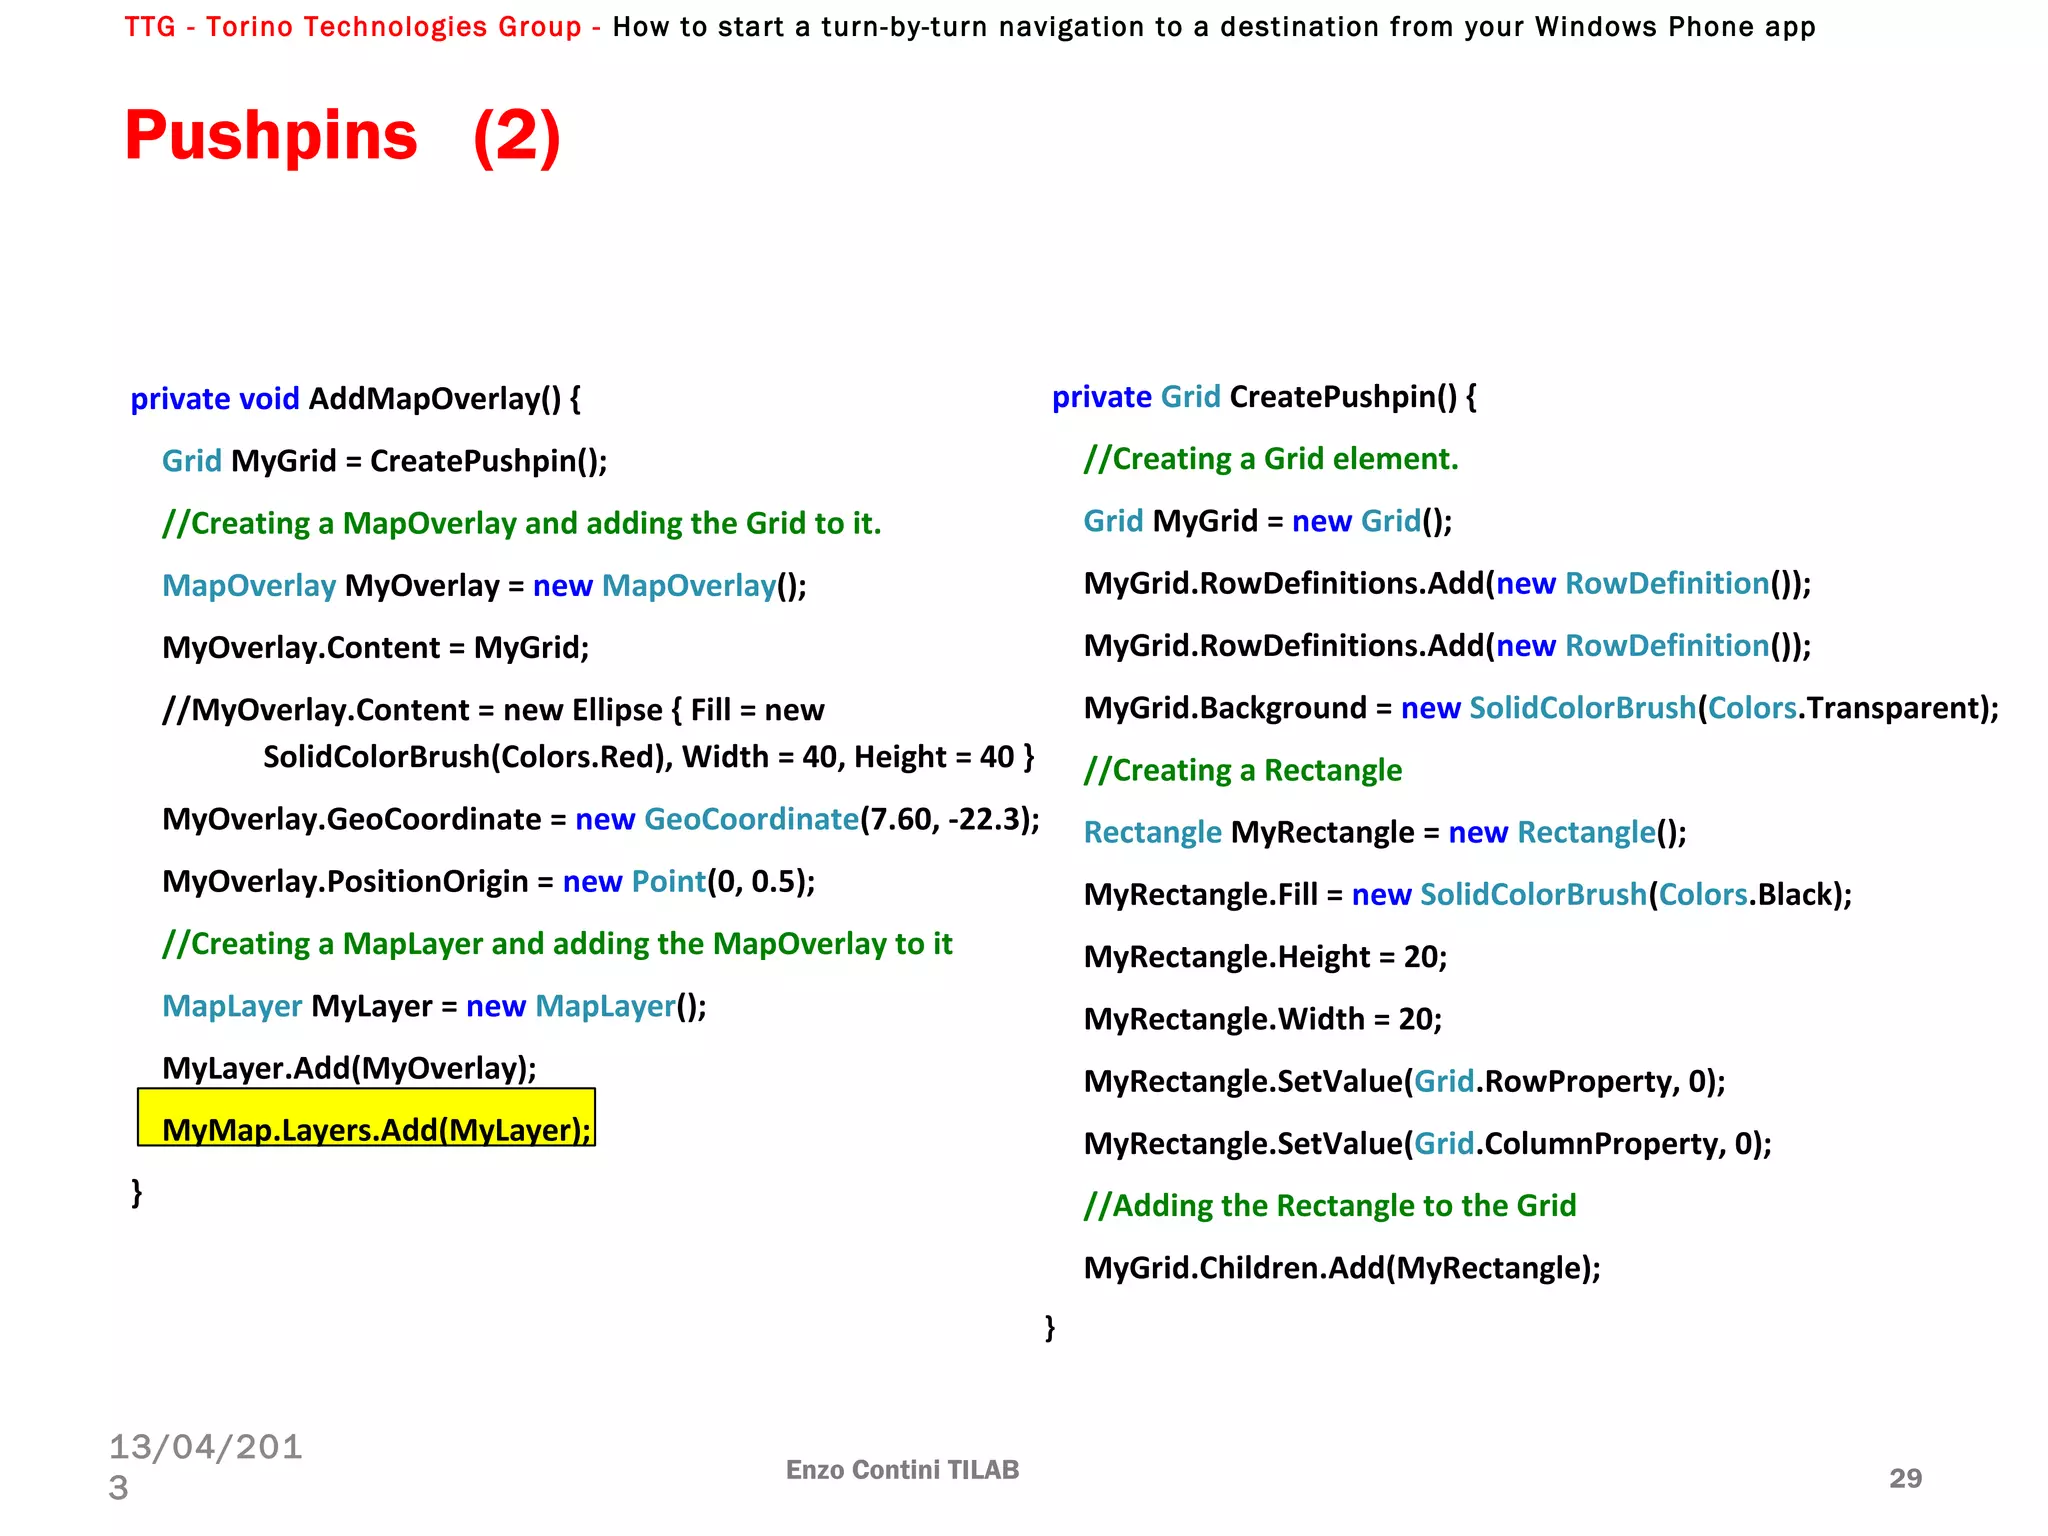Image resolution: width=2048 pixels, height=1536 pixels.
Task: Click the private void AddMapOverlay() line
Action: click(355, 399)
